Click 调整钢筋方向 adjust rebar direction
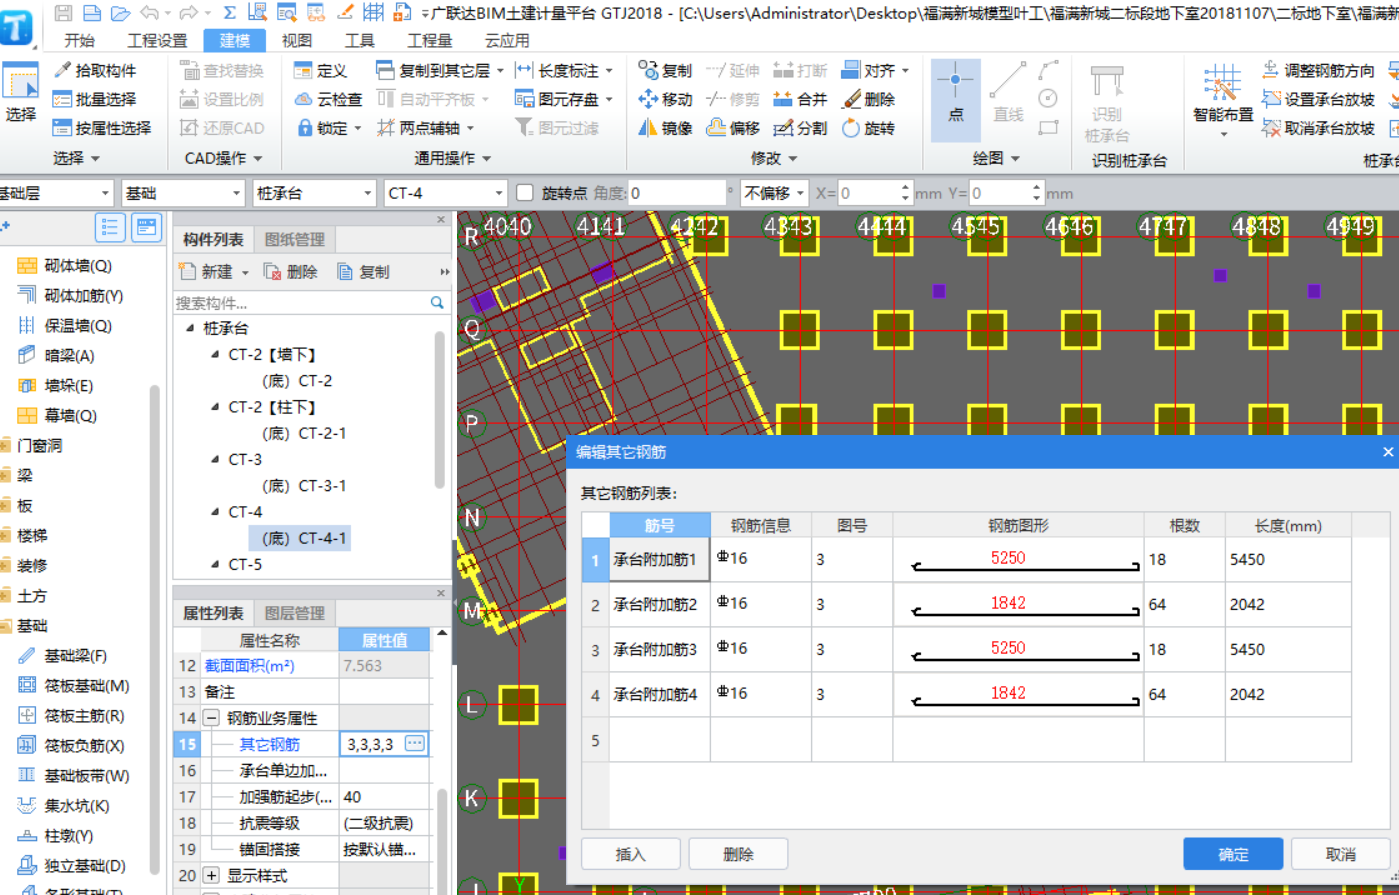Viewport: 1399px width, 895px height. tap(1318, 71)
